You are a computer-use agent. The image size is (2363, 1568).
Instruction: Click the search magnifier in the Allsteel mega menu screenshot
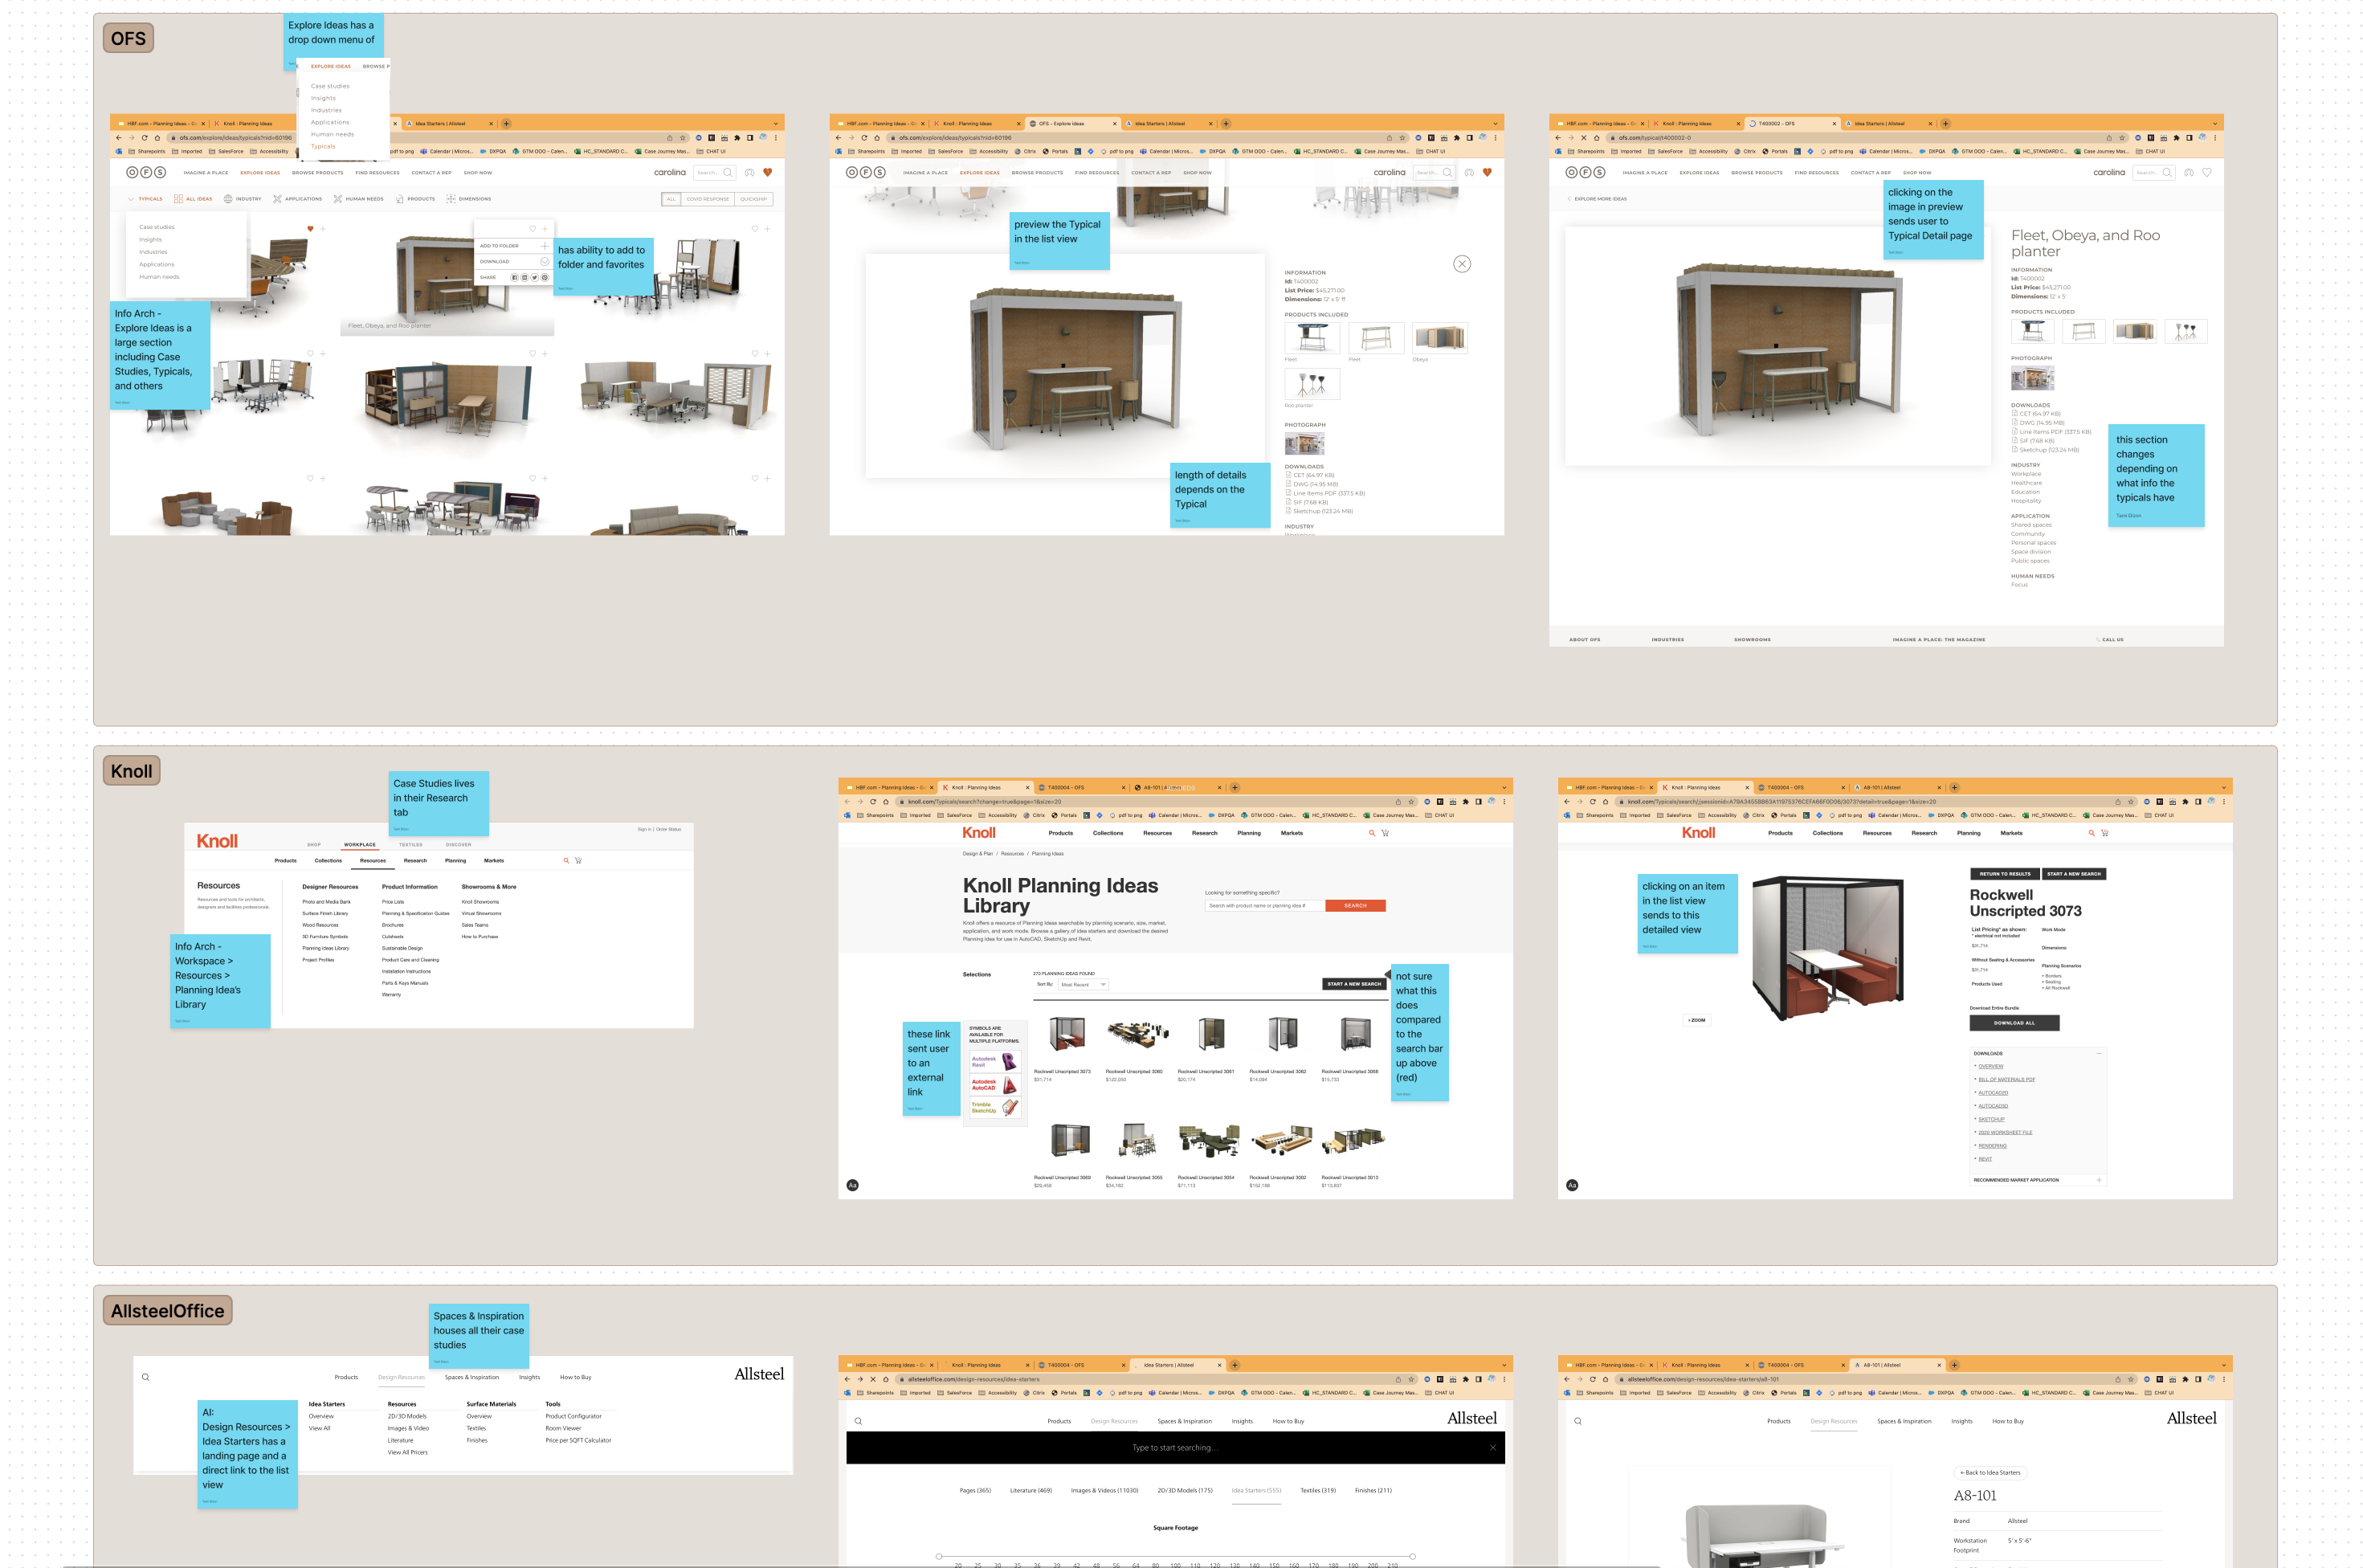coord(145,1377)
